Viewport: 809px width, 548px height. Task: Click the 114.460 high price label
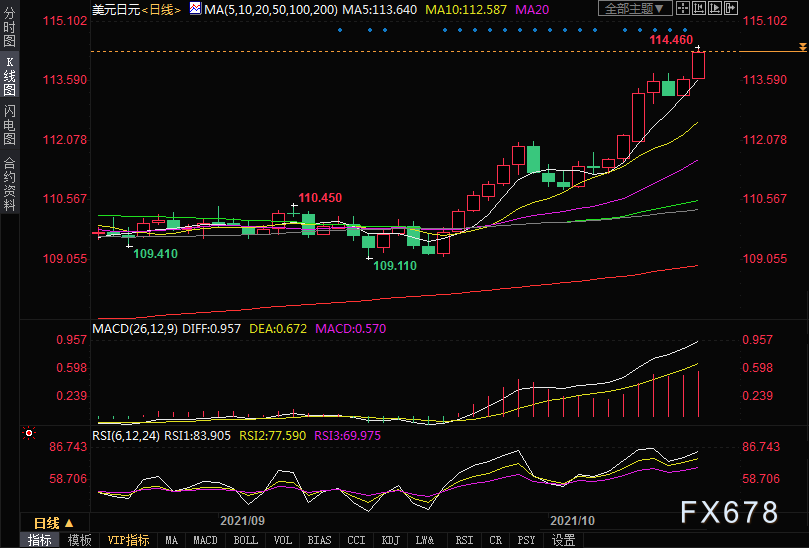(671, 40)
